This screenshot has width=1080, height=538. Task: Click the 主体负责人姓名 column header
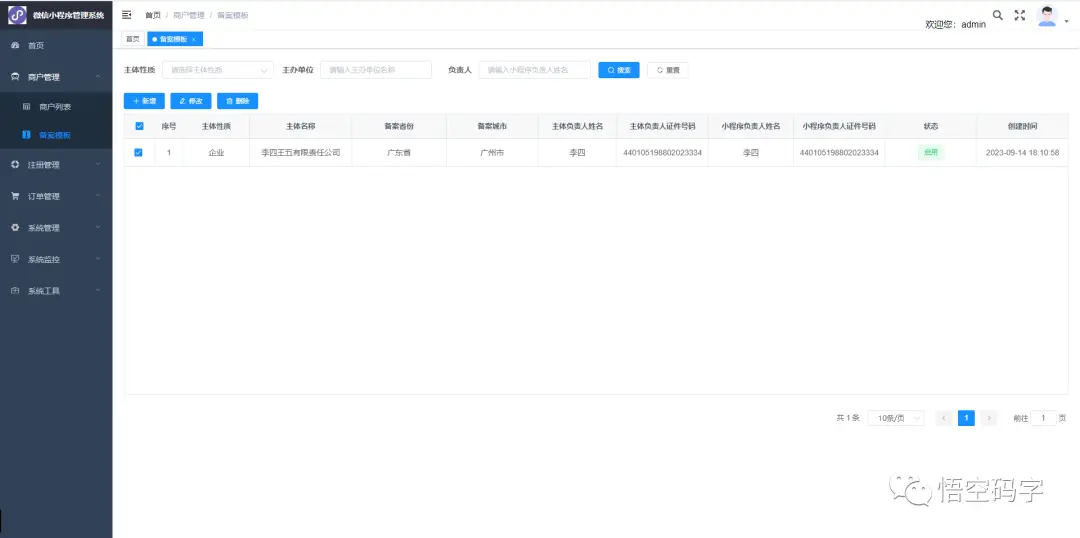(577, 127)
